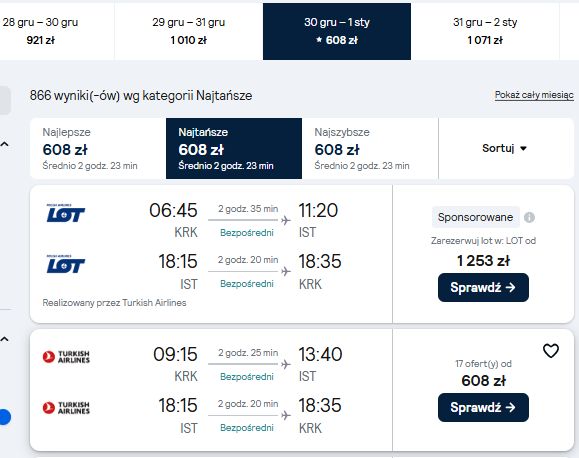Click Turkish Airlines logo on 09:15 flight
This screenshot has height=458, width=579.
click(66, 357)
